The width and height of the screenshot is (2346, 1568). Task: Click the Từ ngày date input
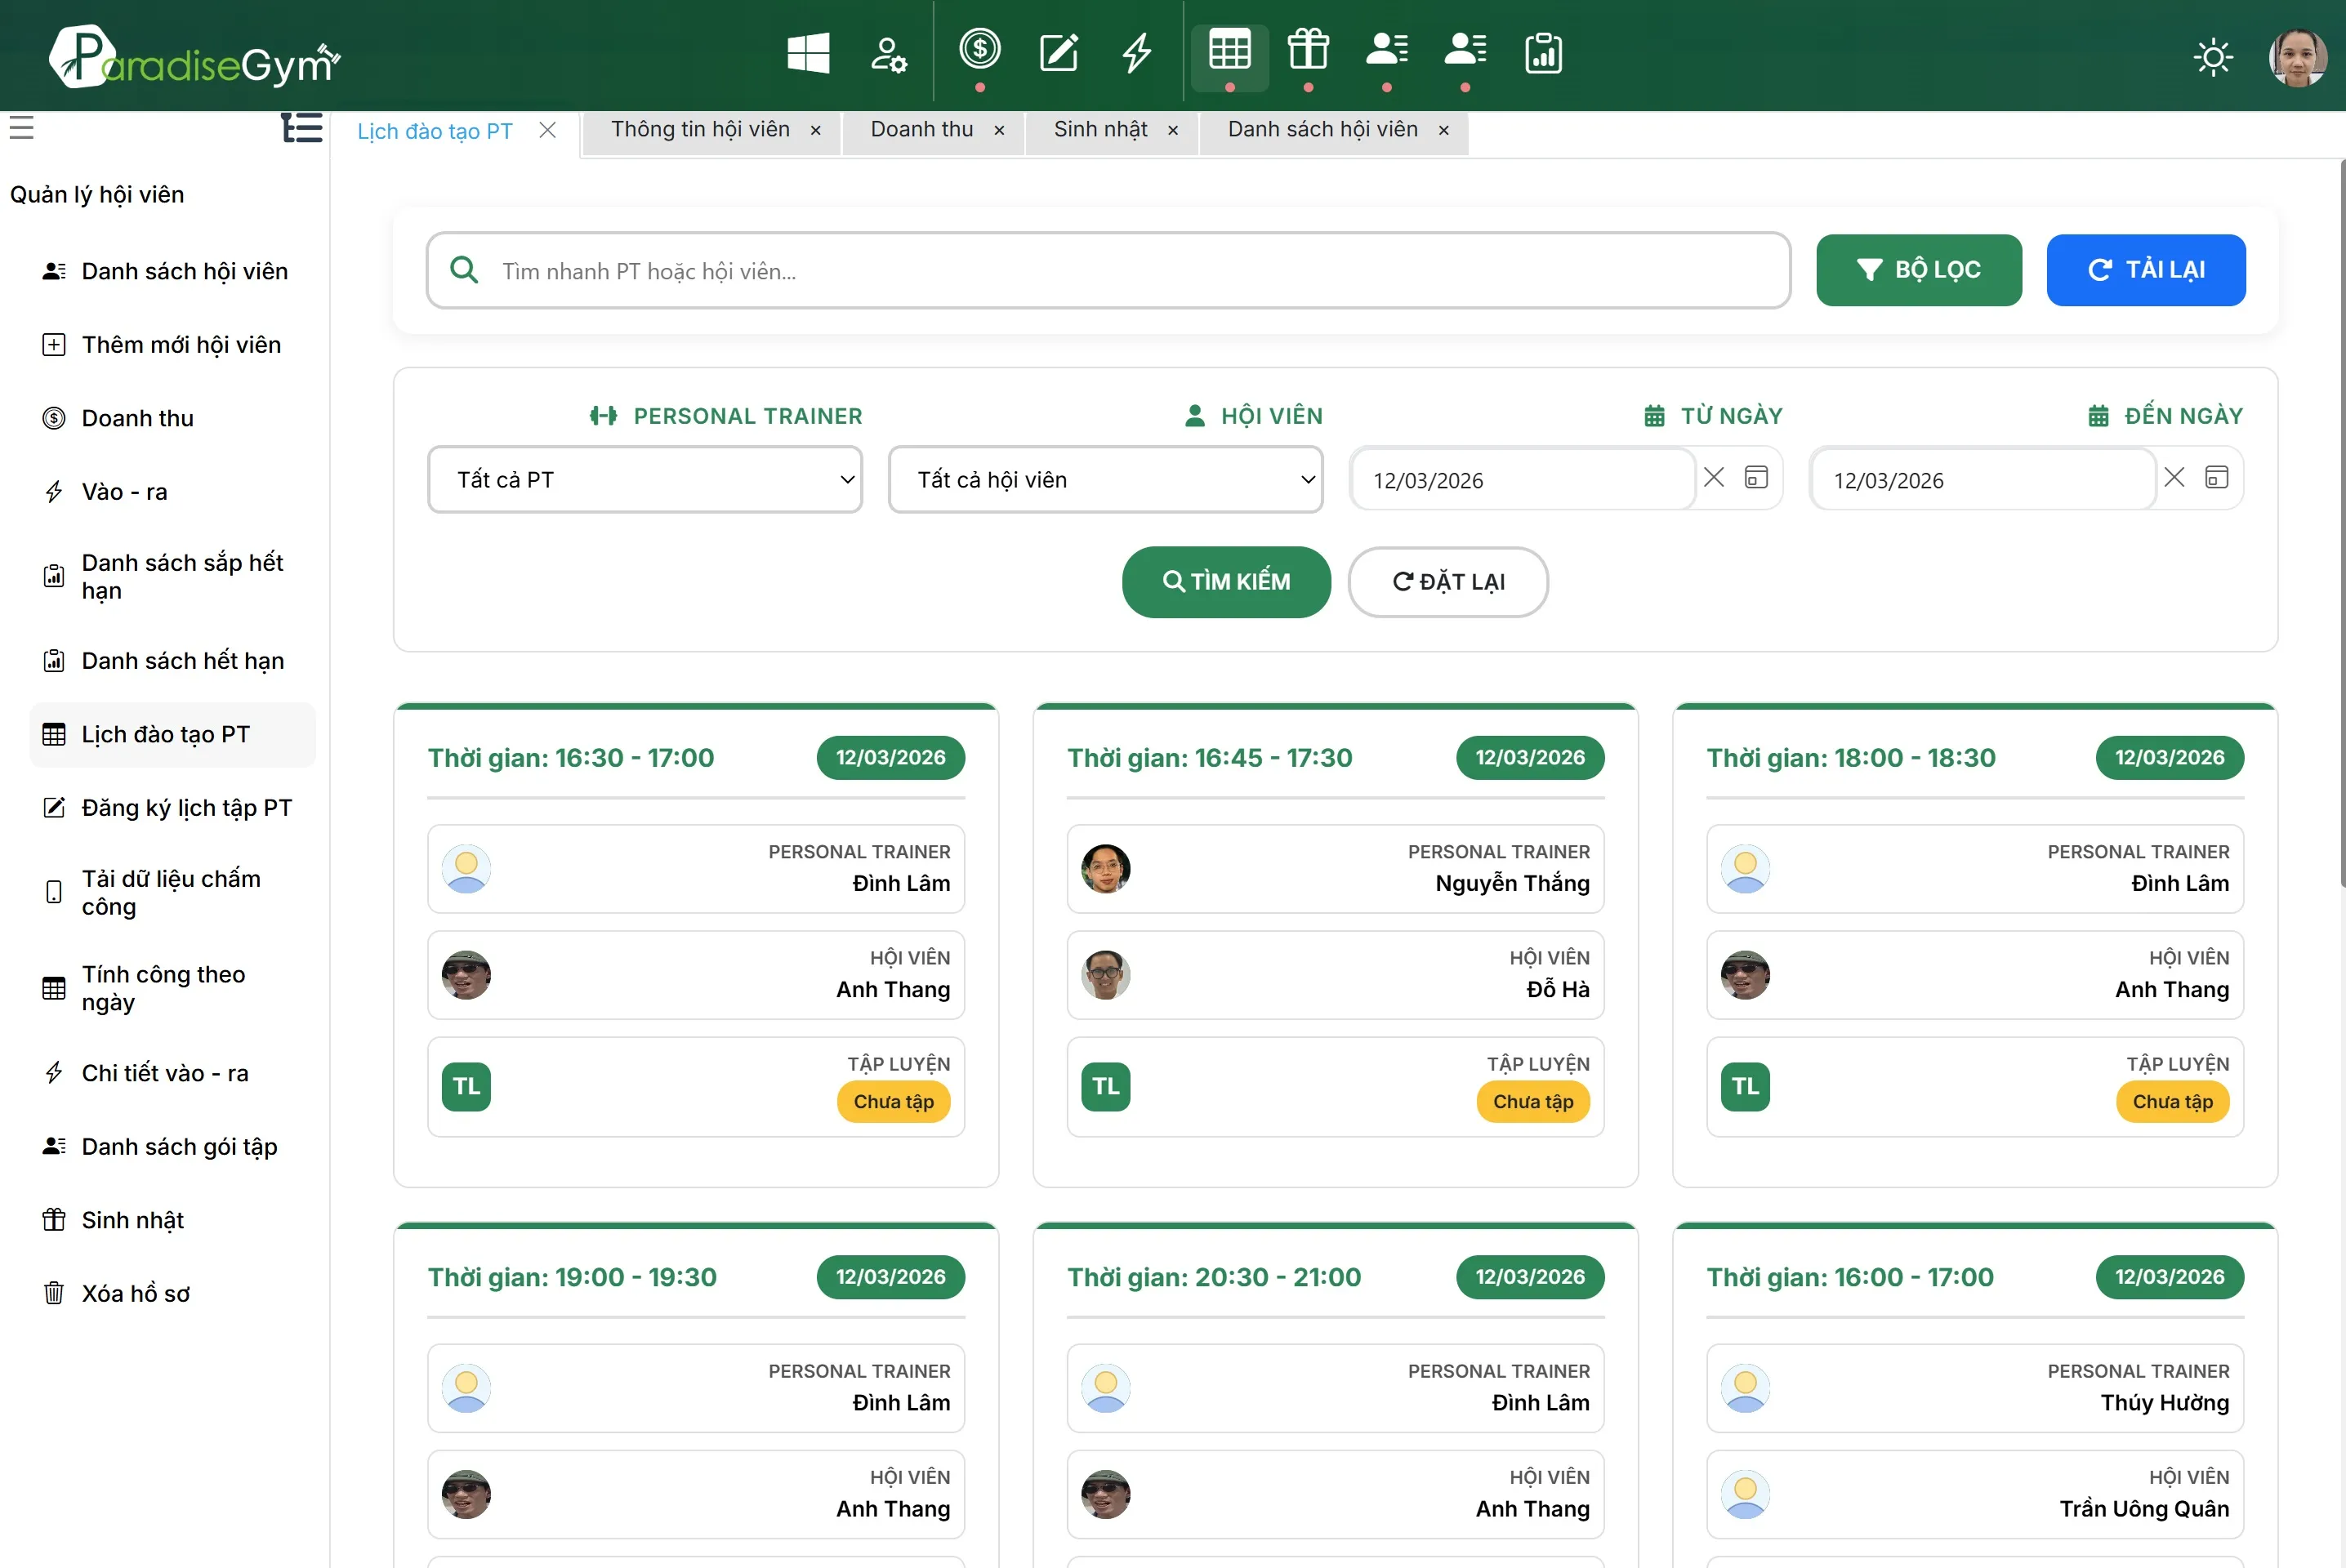[x=1522, y=480]
